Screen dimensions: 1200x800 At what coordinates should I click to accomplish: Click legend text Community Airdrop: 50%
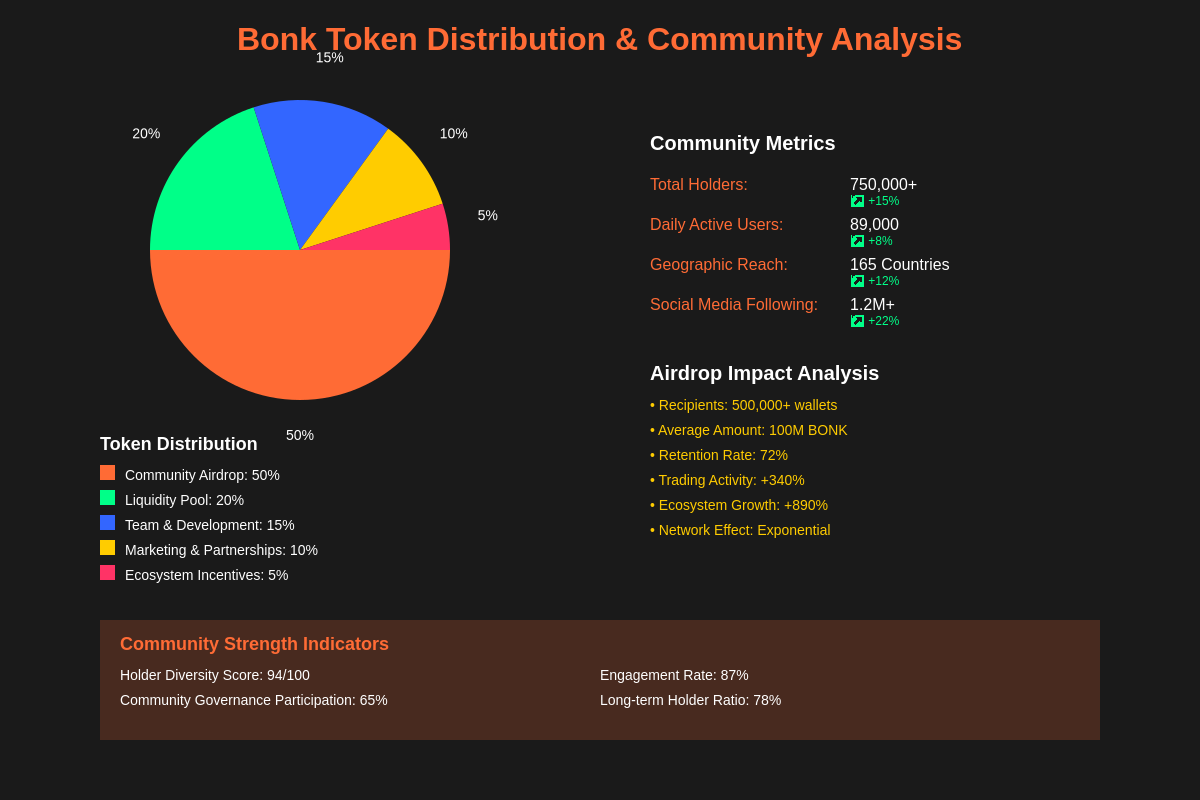(x=202, y=475)
